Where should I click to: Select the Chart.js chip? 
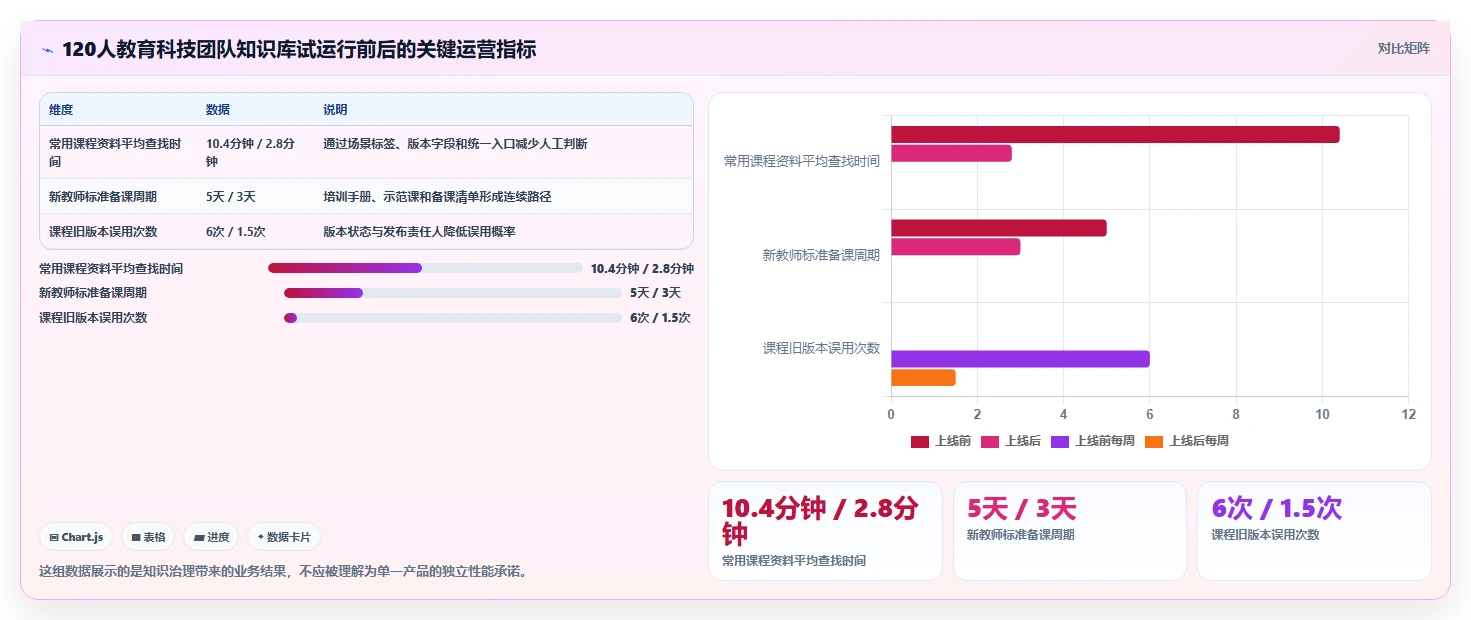click(77, 537)
